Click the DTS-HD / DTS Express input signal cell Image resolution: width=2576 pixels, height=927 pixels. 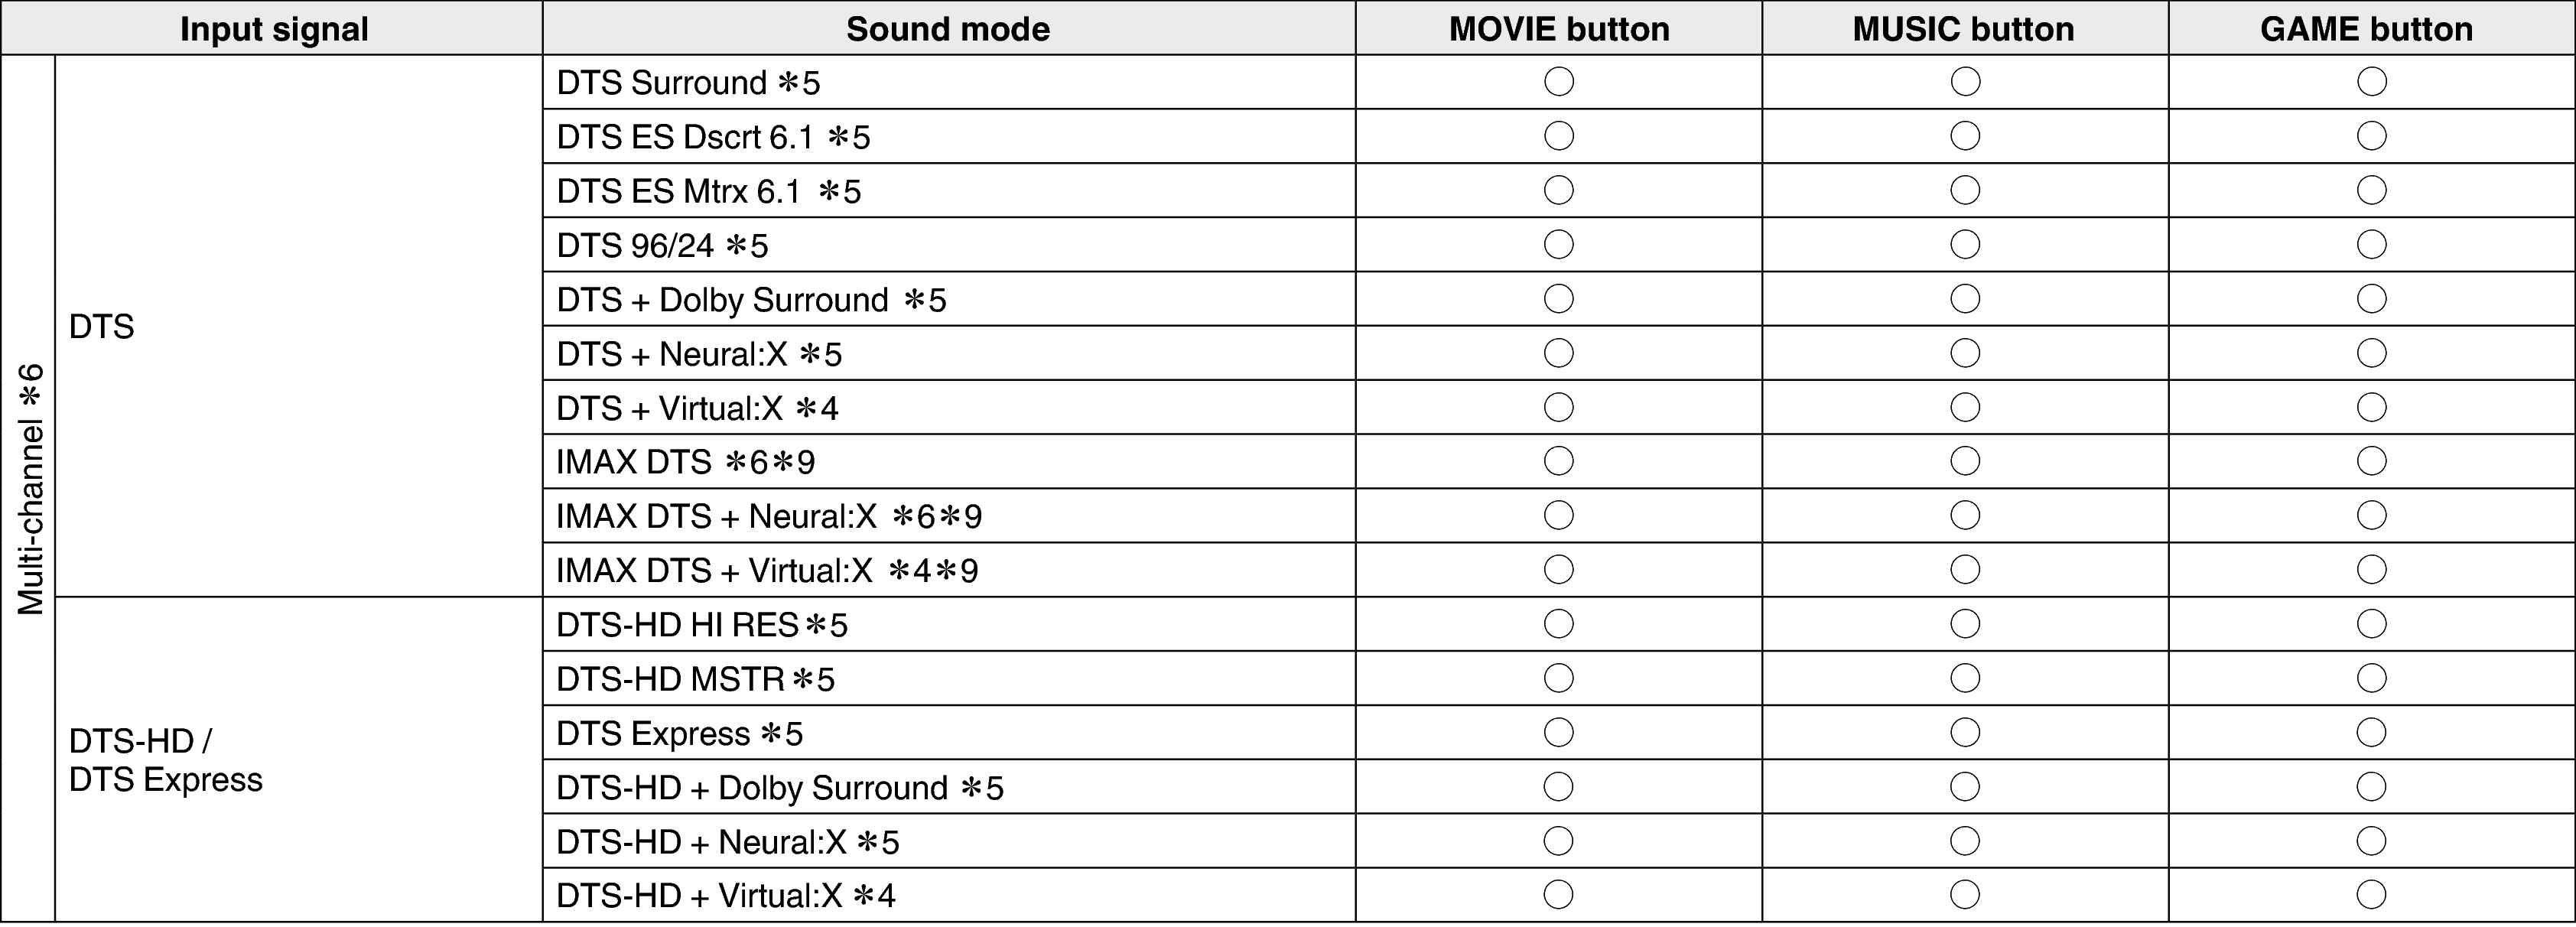(x=166, y=760)
